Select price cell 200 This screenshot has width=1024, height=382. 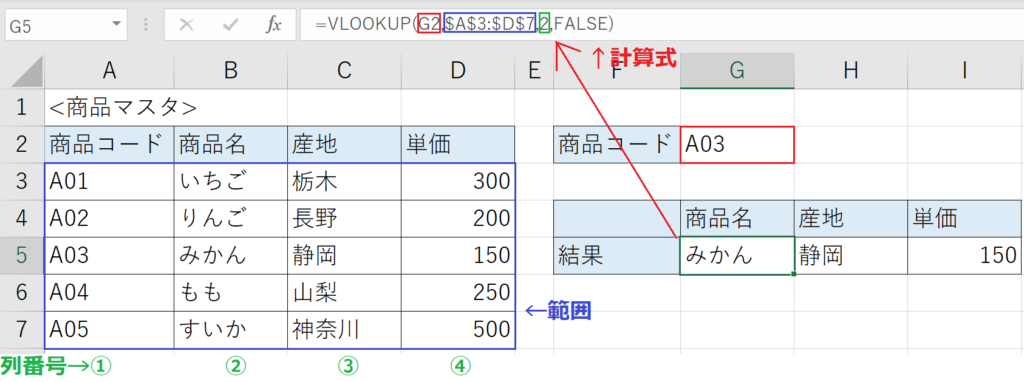click(458, 219)
